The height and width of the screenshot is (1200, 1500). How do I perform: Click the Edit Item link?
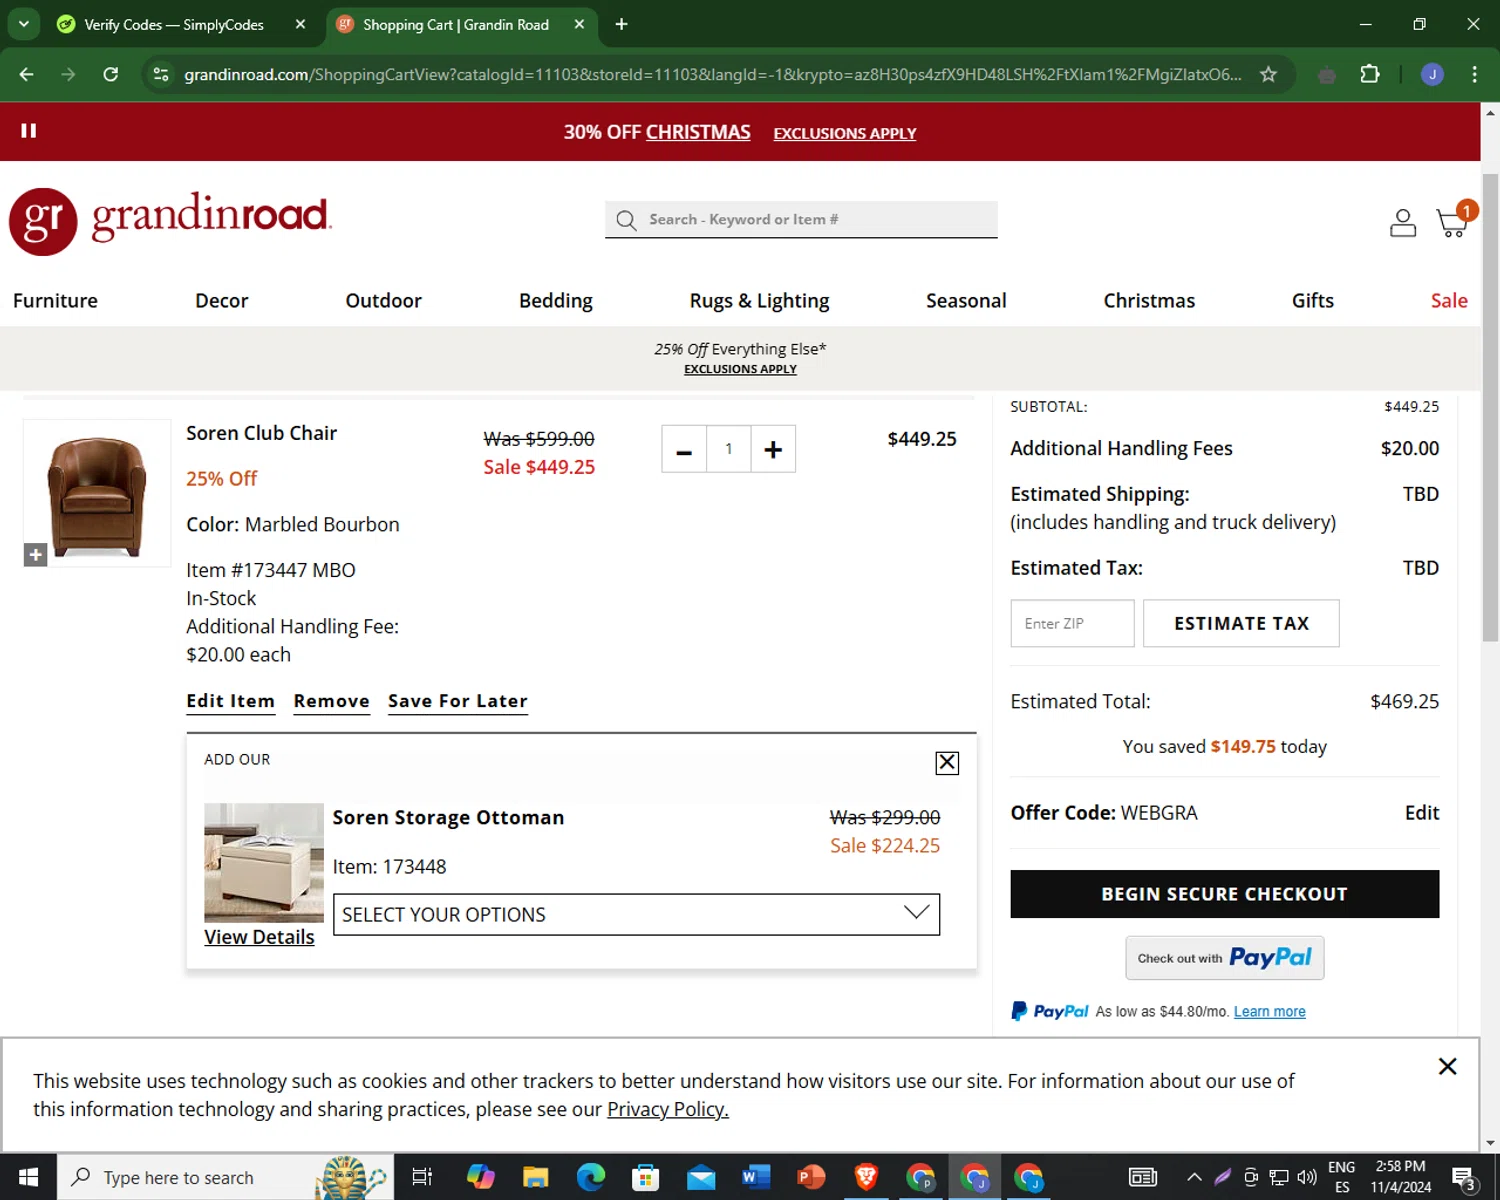(x=230, y=701)
